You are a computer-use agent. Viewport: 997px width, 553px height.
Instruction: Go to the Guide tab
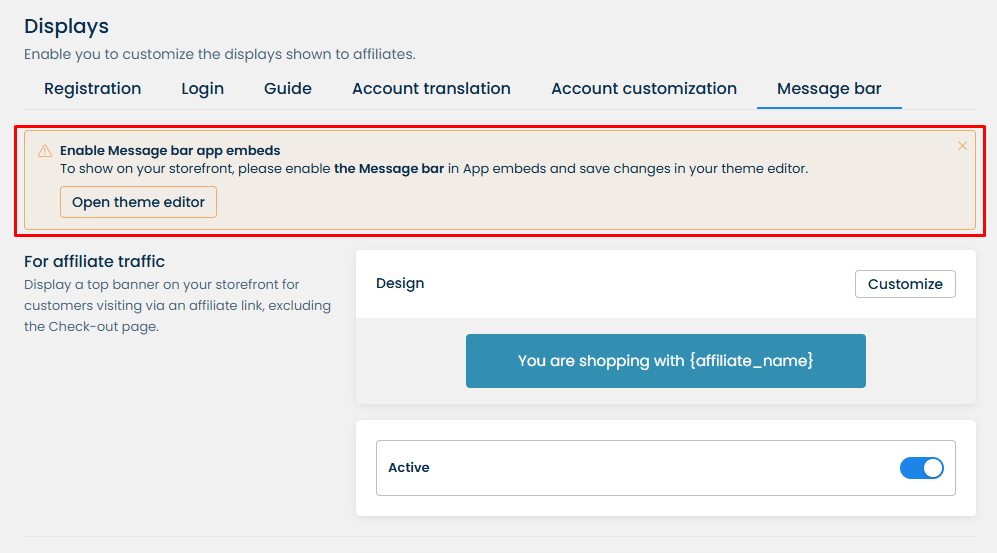[288, 89]
